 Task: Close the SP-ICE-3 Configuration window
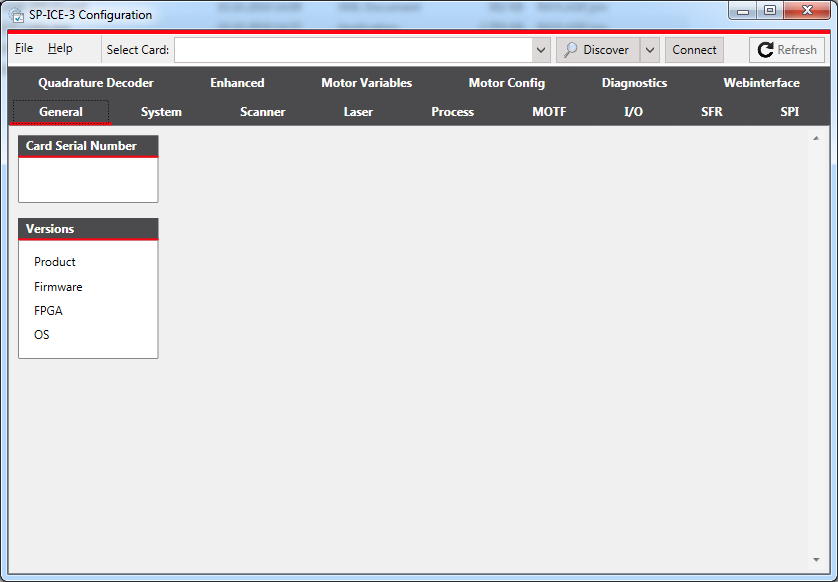(808, 11)
